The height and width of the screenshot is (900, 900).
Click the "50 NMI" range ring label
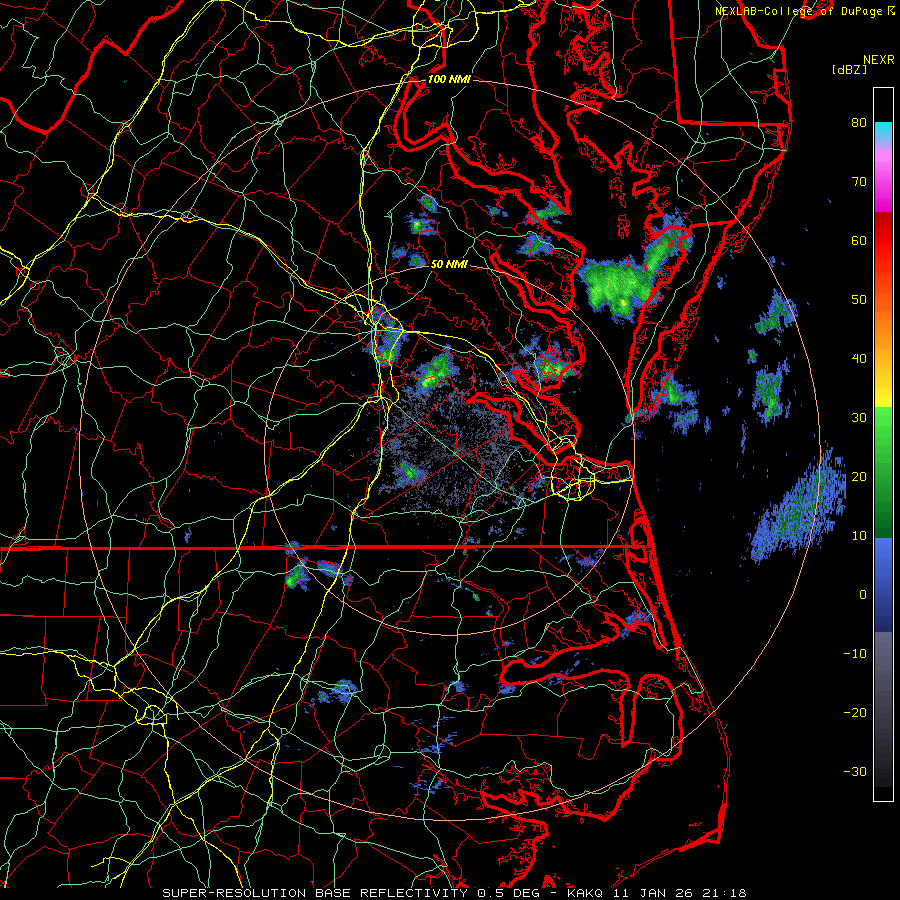pyautogui.click(x=449, y=264)
